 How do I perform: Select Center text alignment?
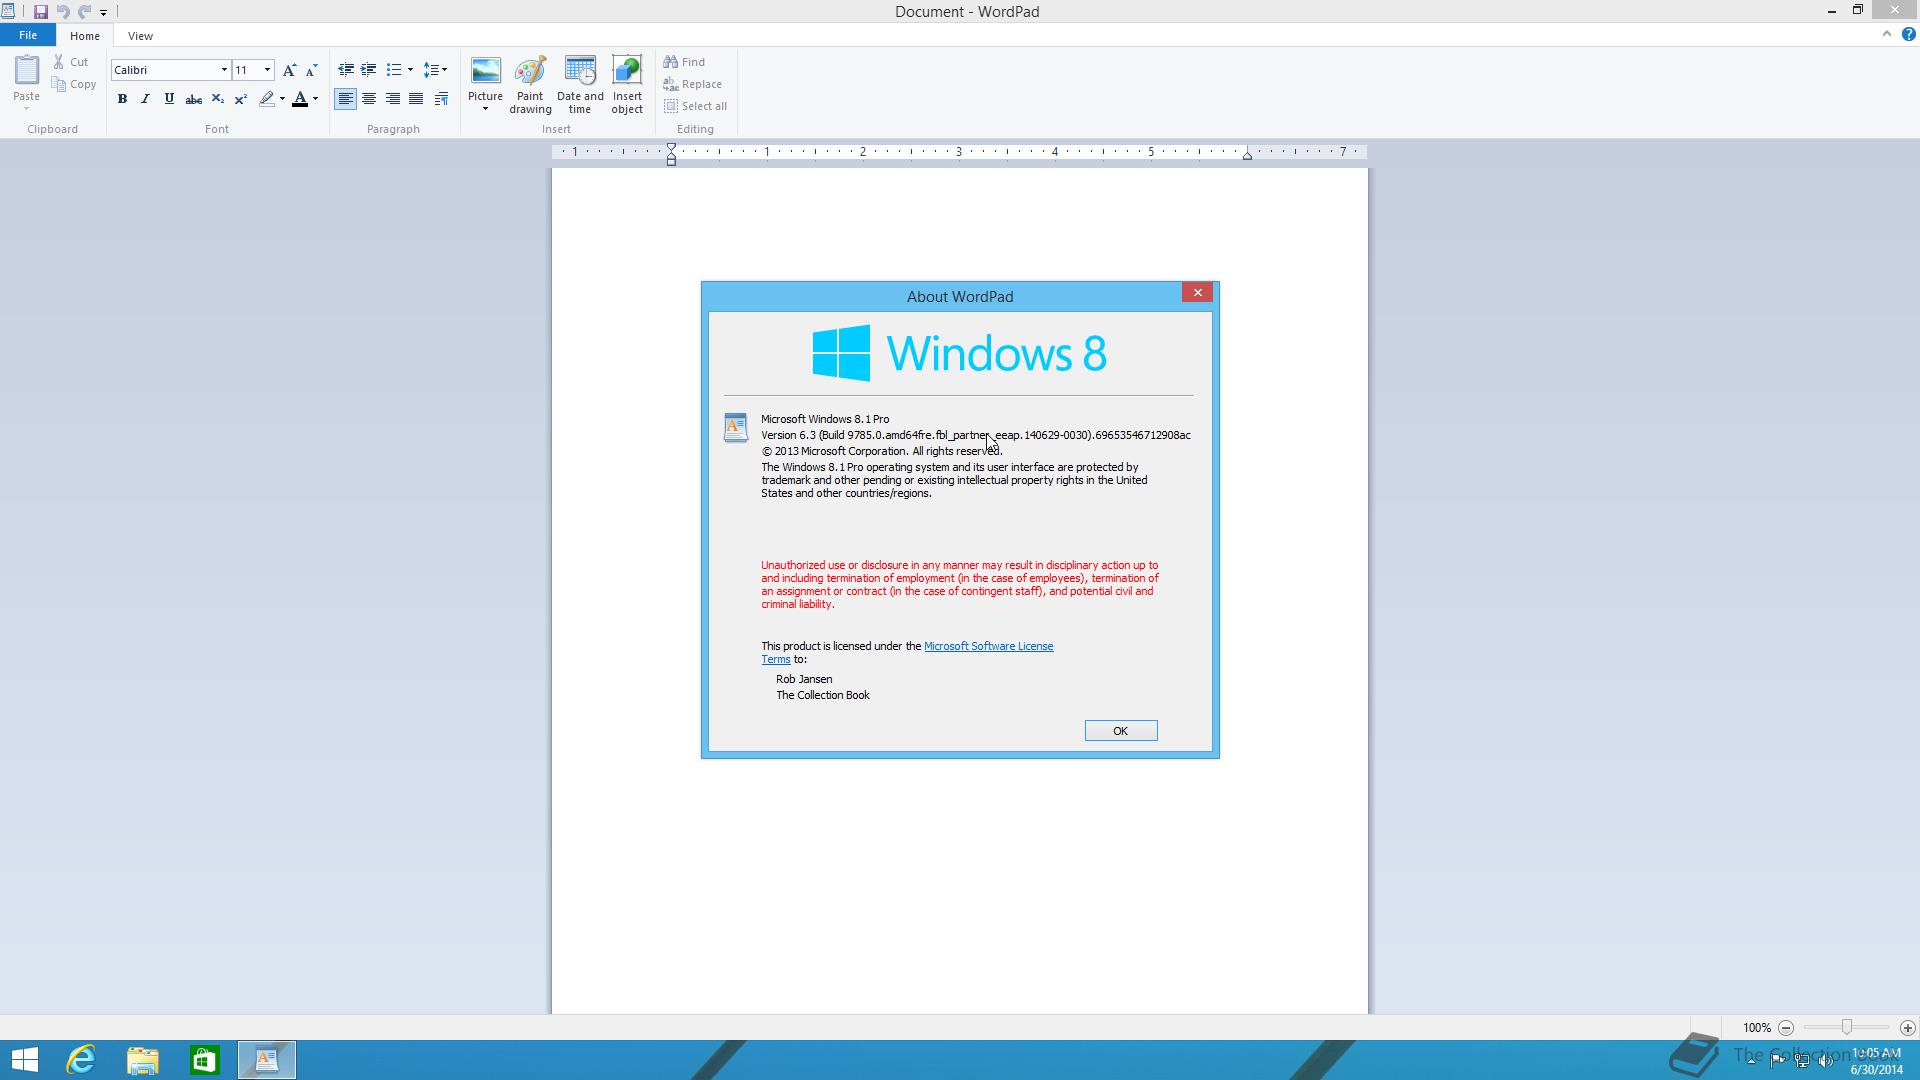click(369, 99)
